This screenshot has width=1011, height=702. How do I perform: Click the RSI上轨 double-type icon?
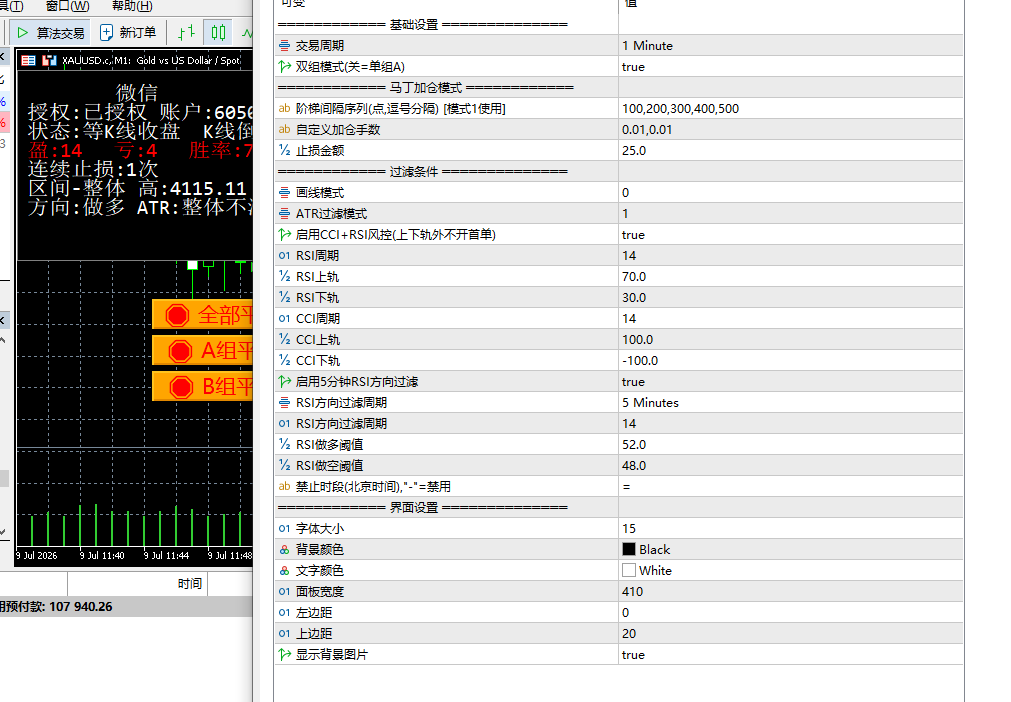[284, 277]
